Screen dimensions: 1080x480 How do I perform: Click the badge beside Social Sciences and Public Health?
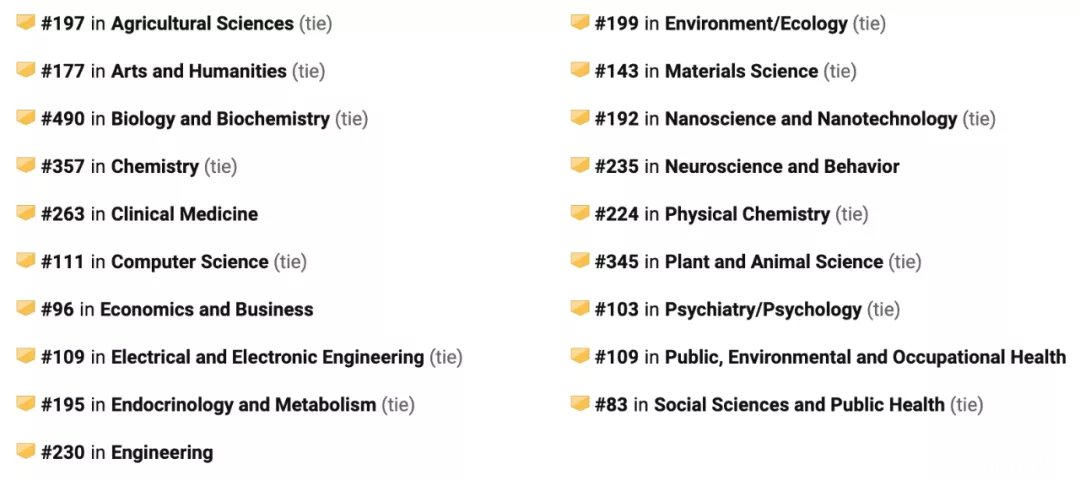(x=579, y=404)
